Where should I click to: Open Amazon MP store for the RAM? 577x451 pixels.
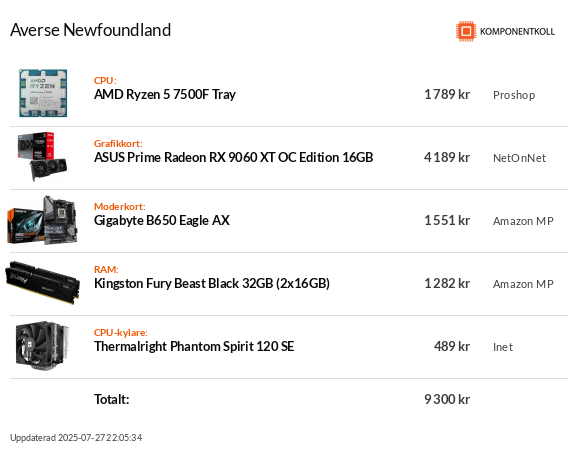523,284
